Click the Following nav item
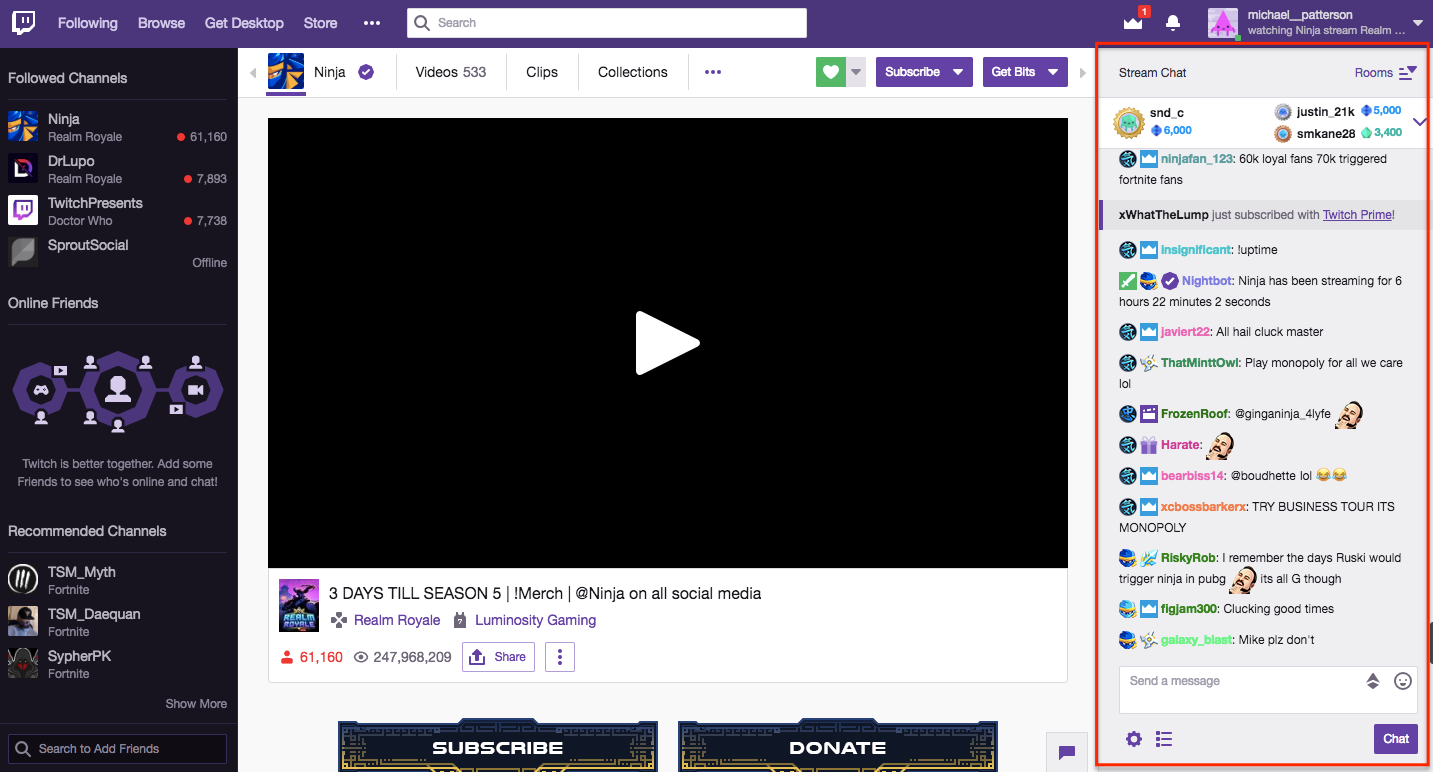The height and width of the screenshot is (772, 1433). pos(87,23)
